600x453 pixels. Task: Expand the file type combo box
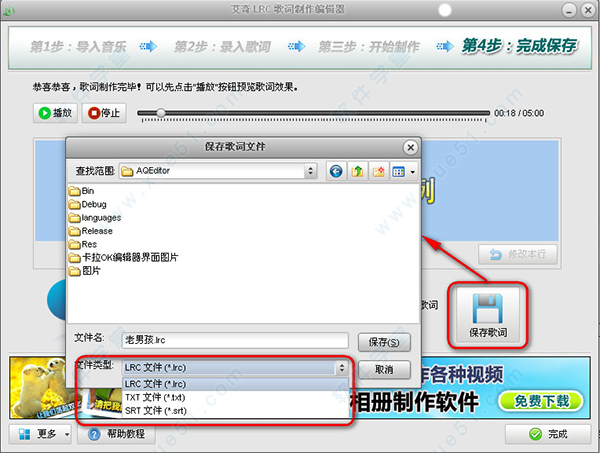click(x=341, y=368)
